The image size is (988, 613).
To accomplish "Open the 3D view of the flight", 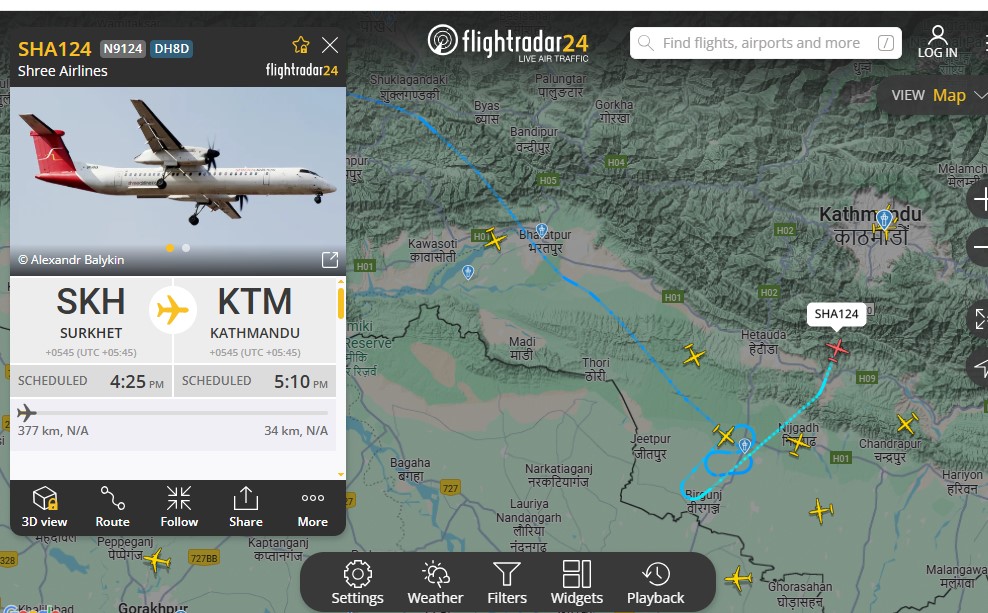I will click(x=44, y=507).
